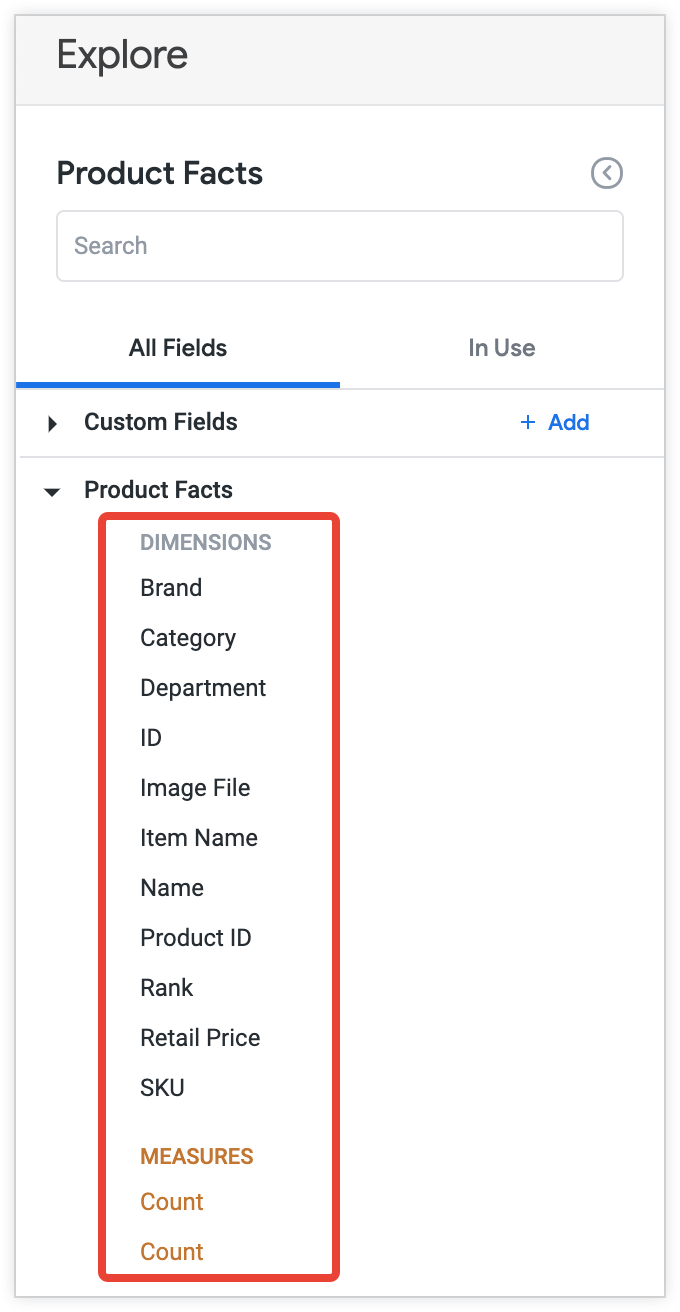The image size is (680, 1312).
Task: Expand the Custom Fields disclosure triangle
Action: click(x=51, y=423)
